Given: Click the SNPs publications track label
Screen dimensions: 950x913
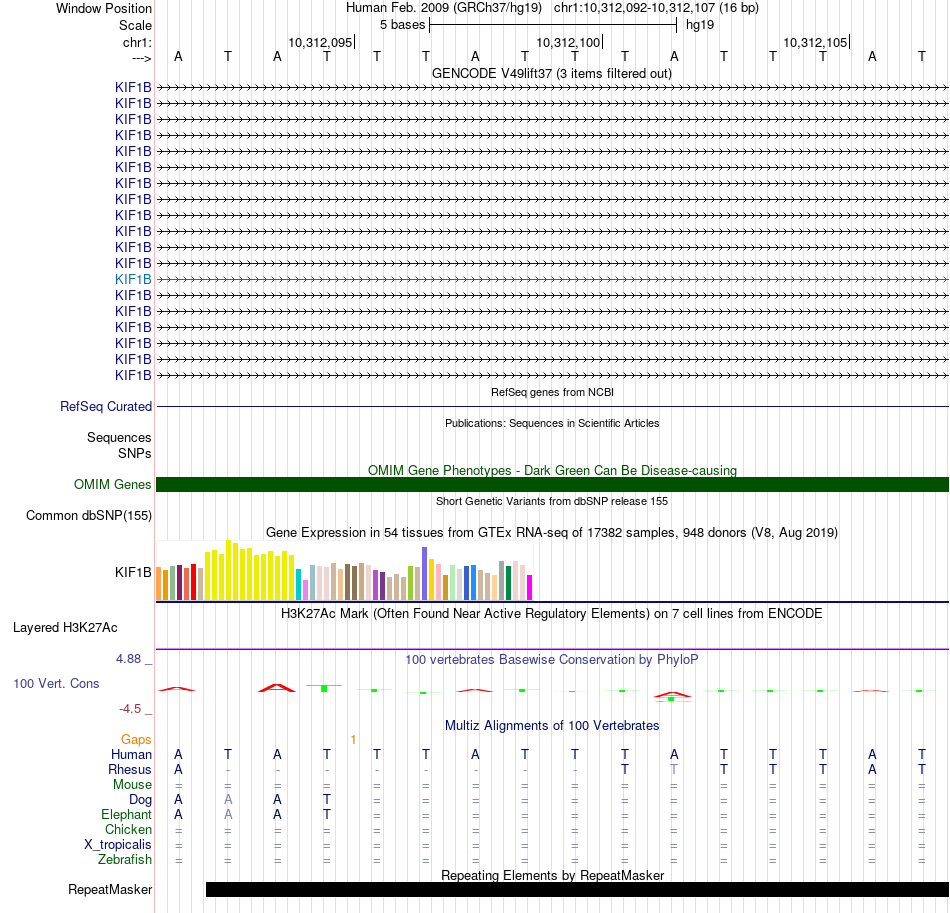Looking at the screenshot, I should click(x=135, y=453).
